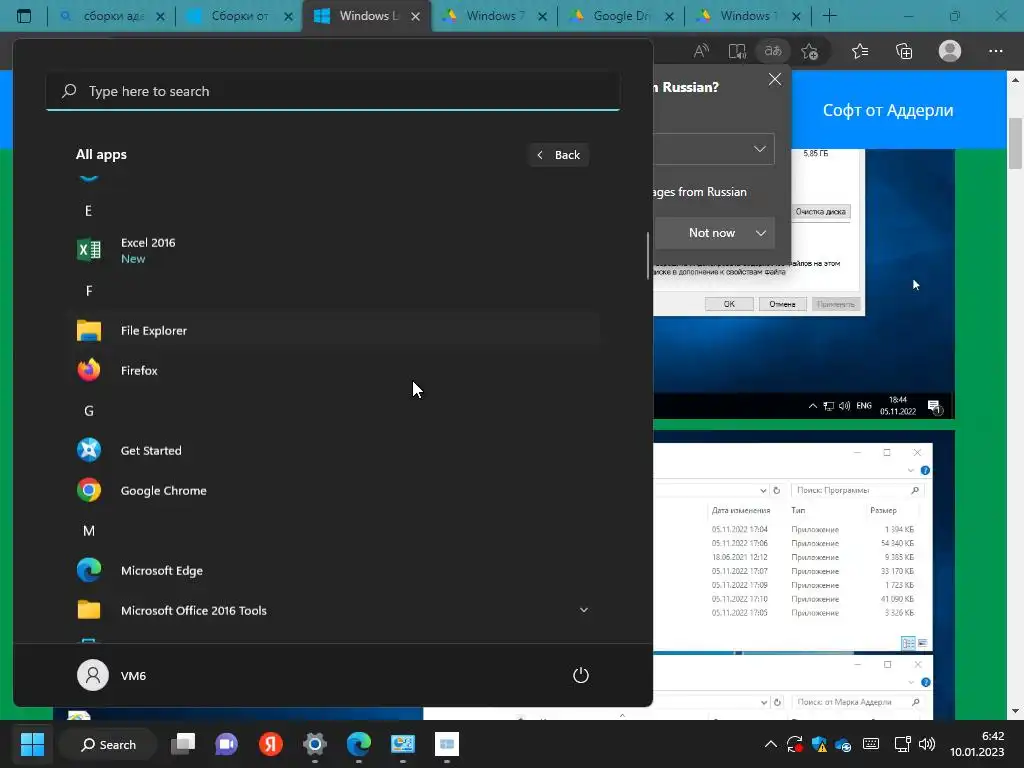Open Immersive Reader in Edge toolbar

737,51
